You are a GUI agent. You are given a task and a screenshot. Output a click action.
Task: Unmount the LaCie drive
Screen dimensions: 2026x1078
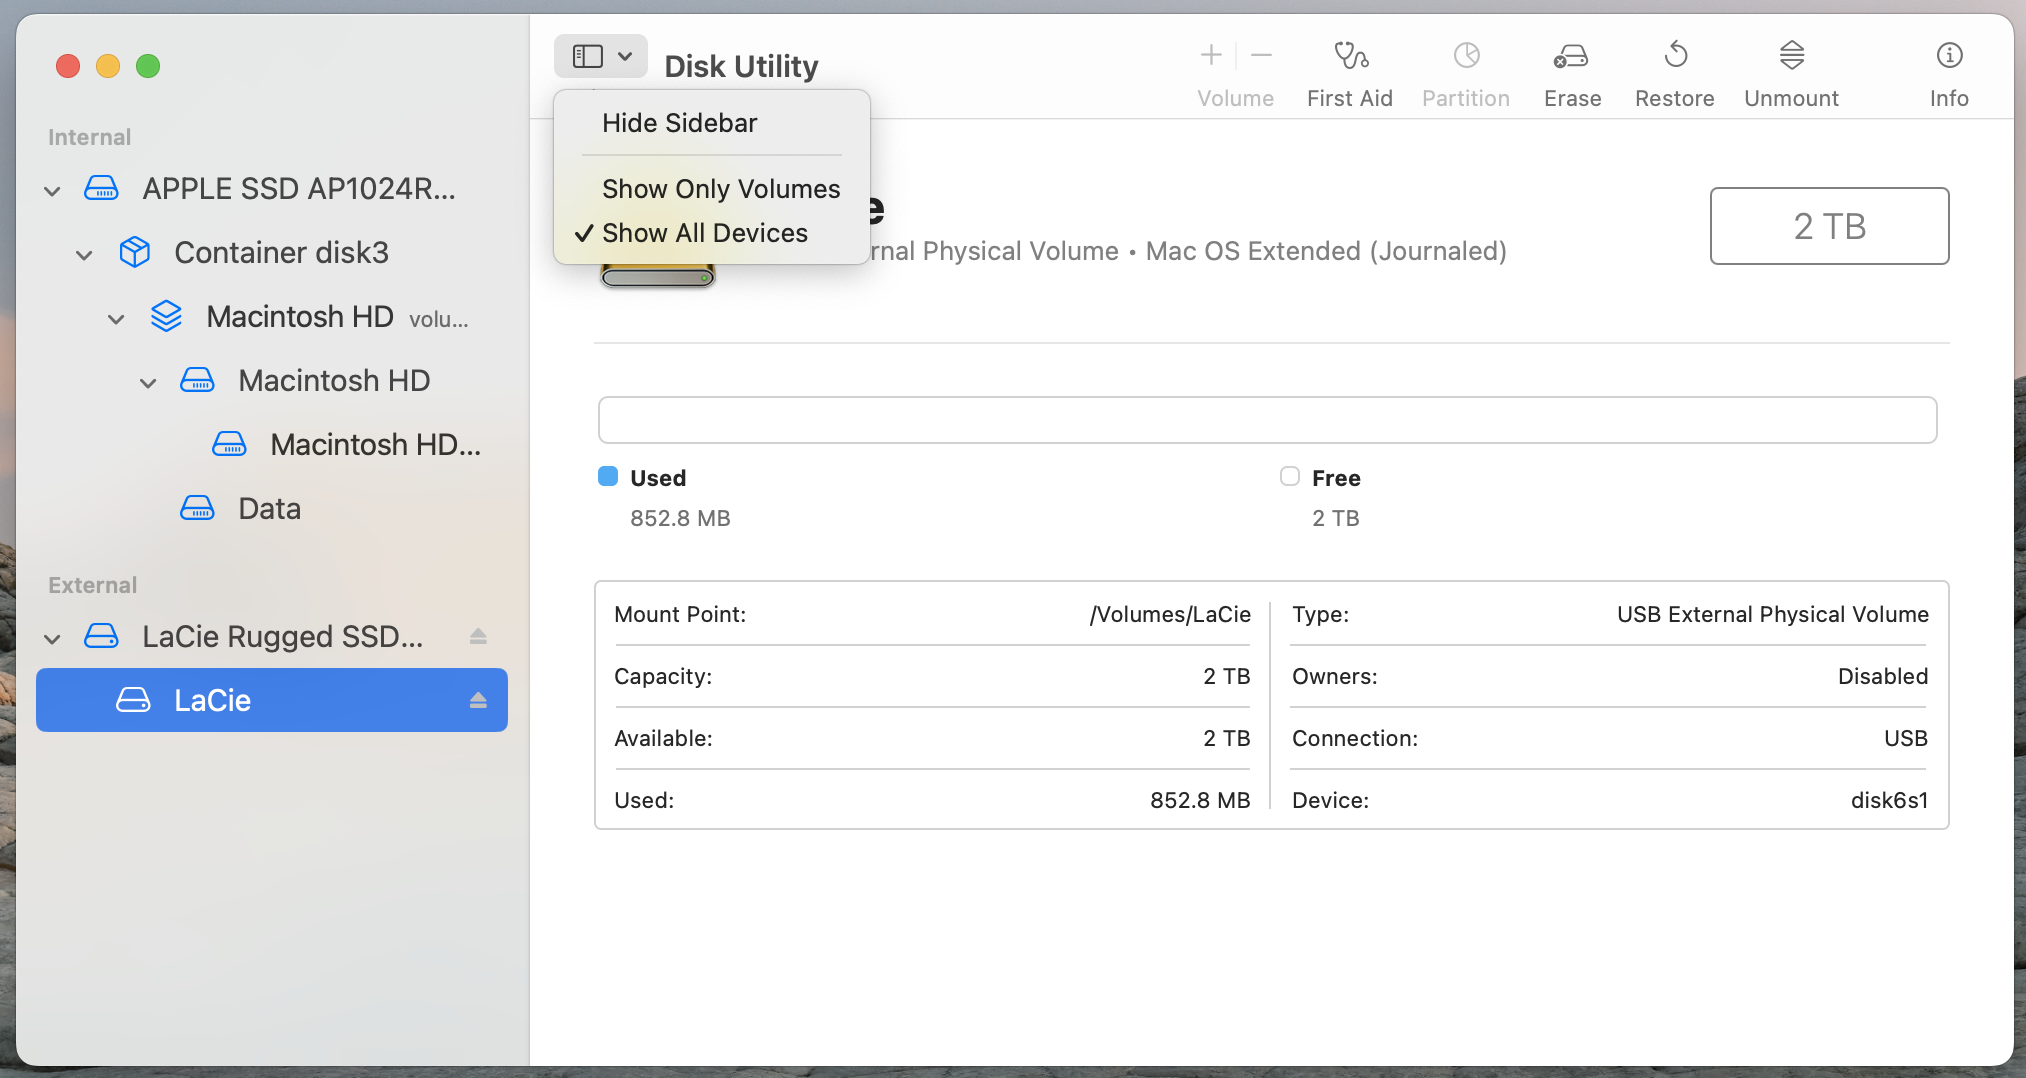1791,70
